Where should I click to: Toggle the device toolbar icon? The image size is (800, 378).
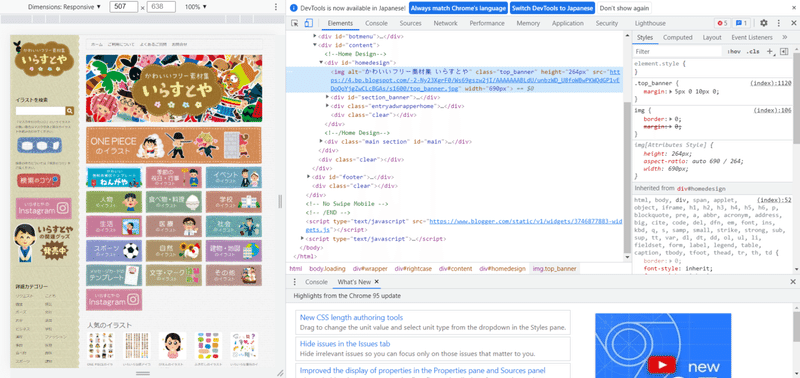pos(308,23)
